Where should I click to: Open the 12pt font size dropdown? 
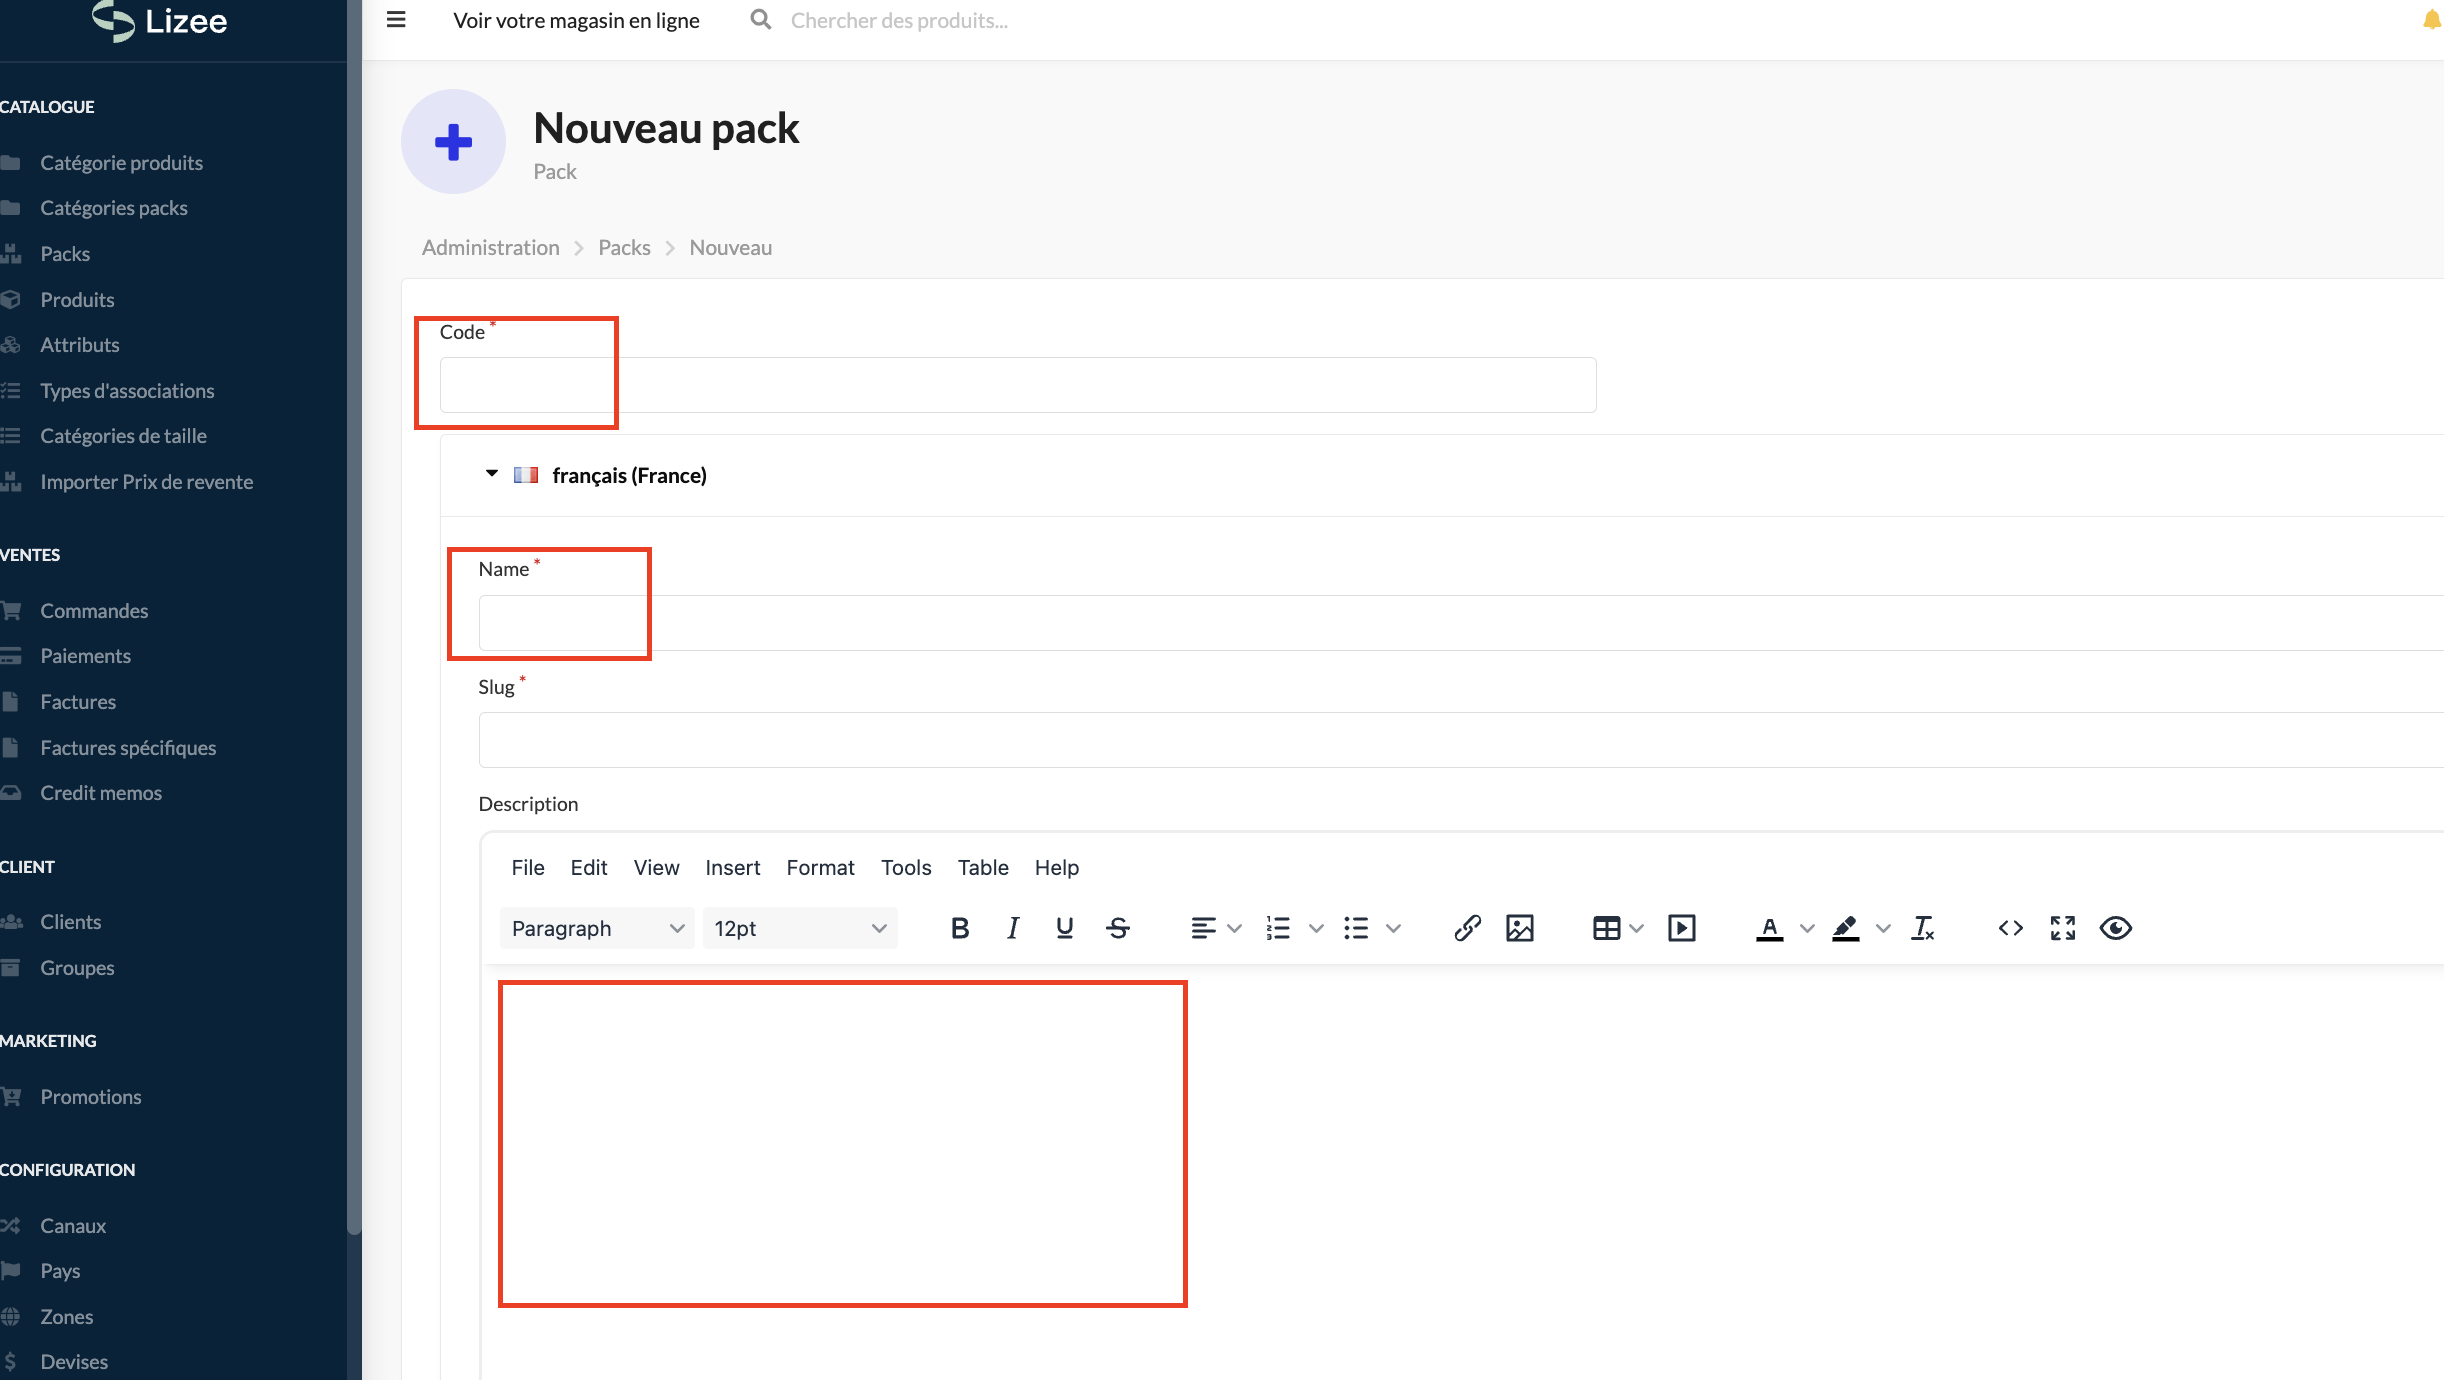[799, 928]
